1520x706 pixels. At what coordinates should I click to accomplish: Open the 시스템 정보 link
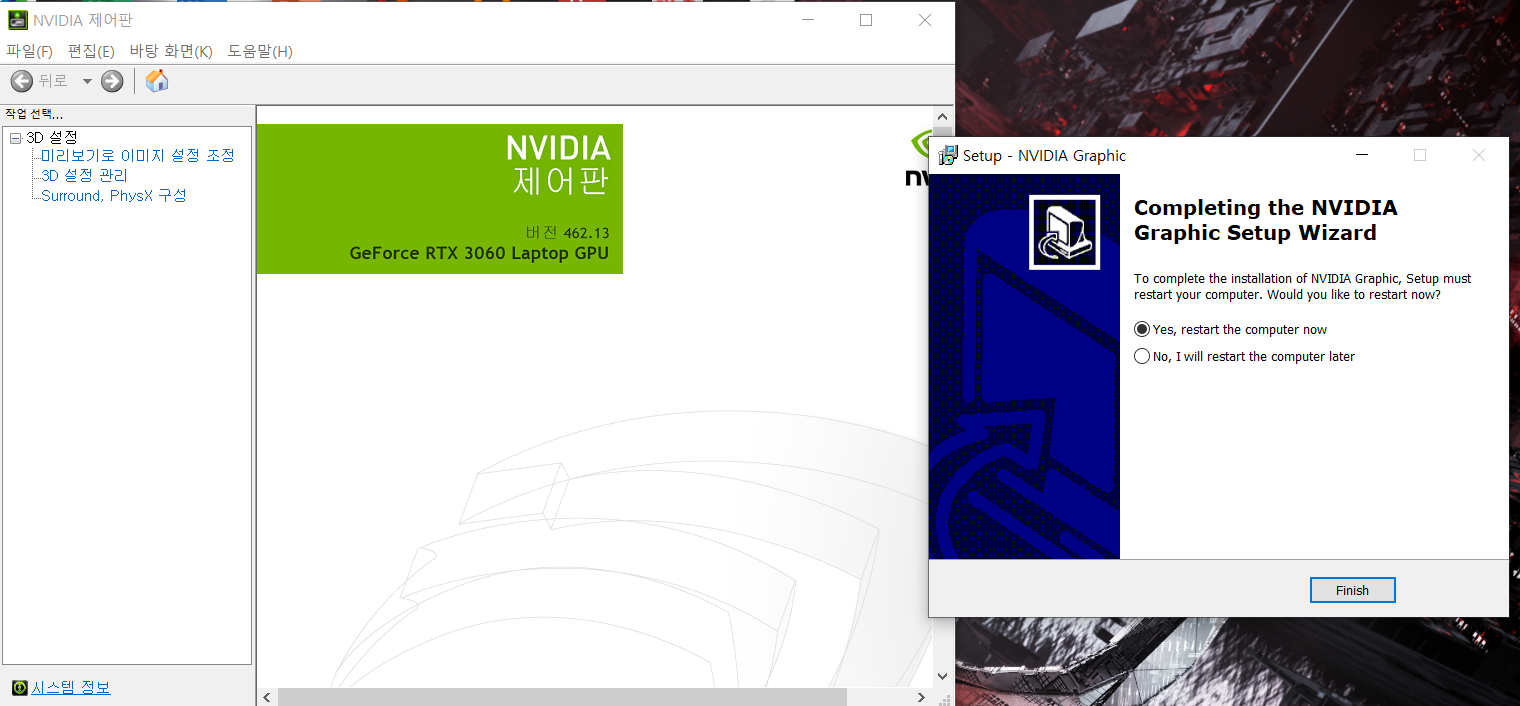(x=71, y=688)
